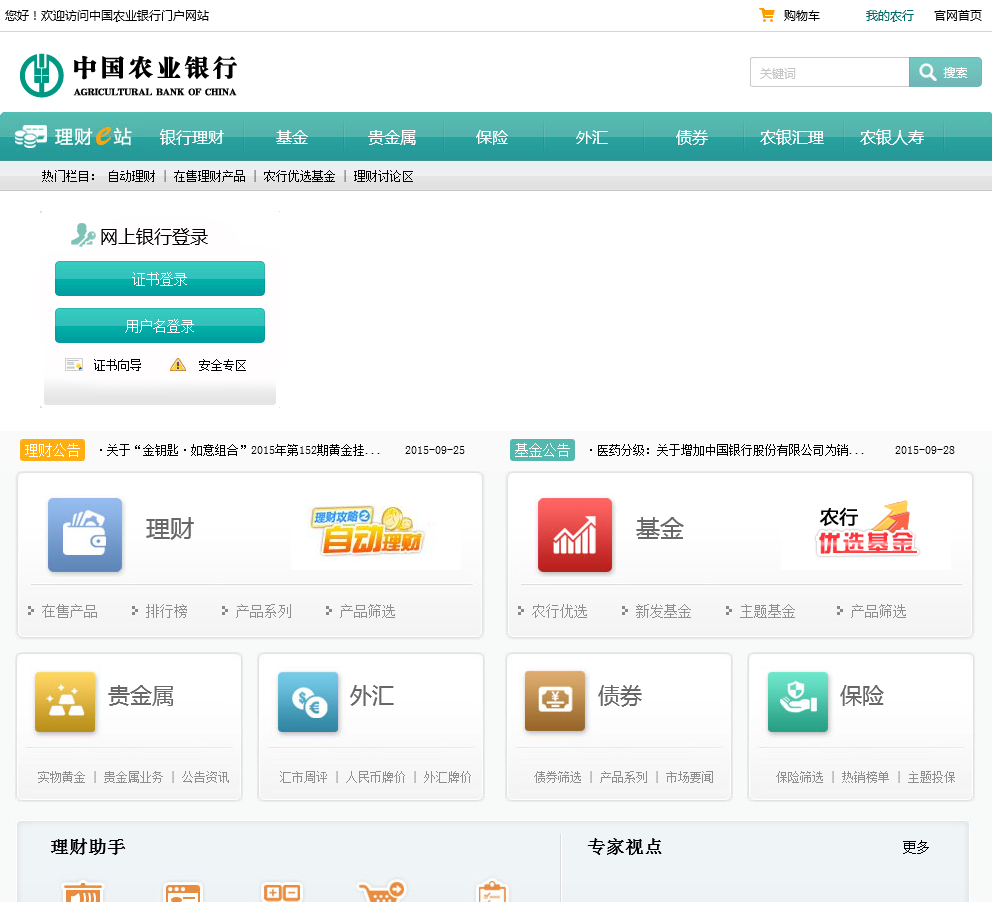
Task: Click the 农行优选基金 banner image
Action: coord(866,530)
